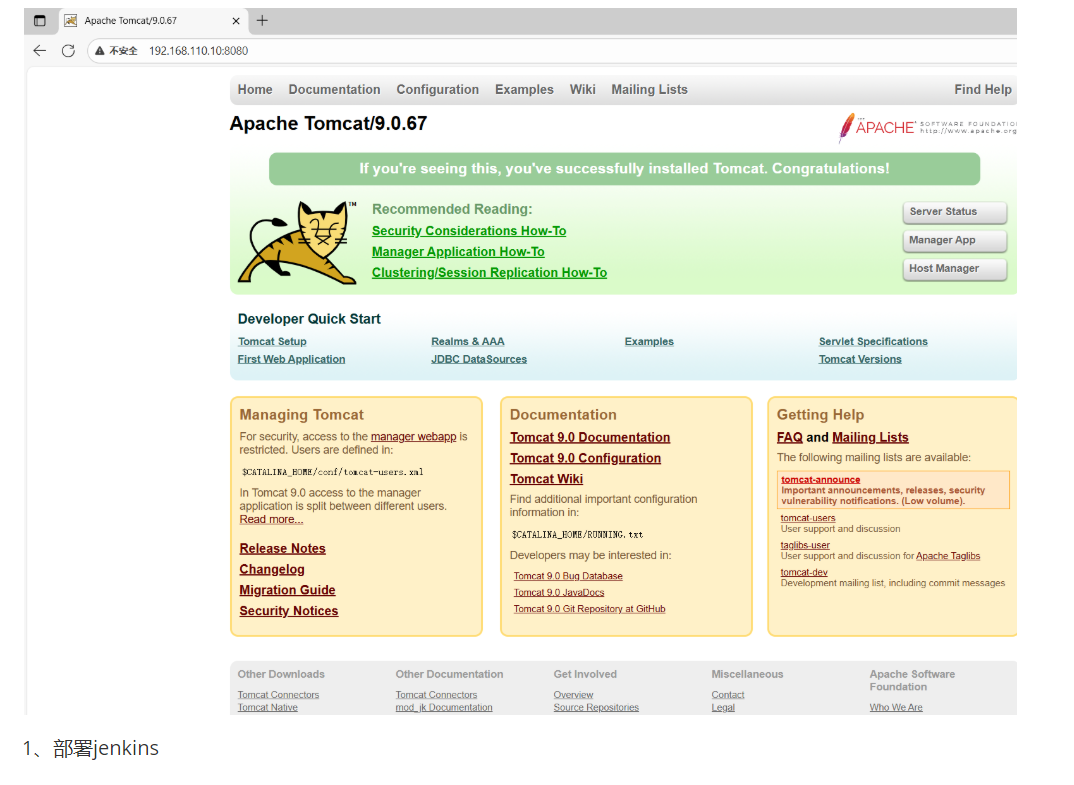
Task: Open Security Considerations How-To link
Action: click(x=469, y=231)
